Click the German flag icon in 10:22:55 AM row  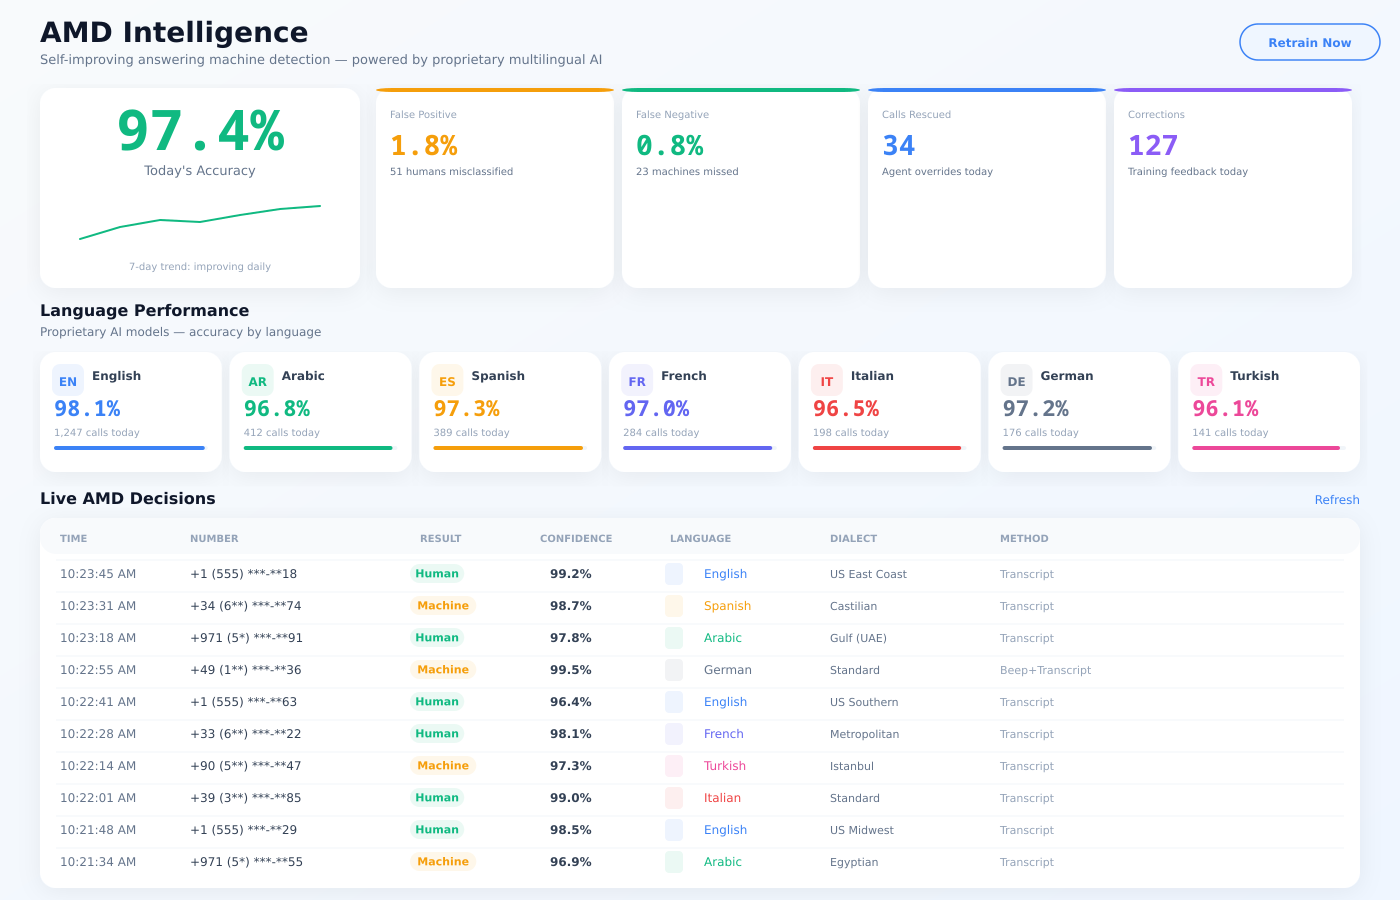tap(674, 670)
